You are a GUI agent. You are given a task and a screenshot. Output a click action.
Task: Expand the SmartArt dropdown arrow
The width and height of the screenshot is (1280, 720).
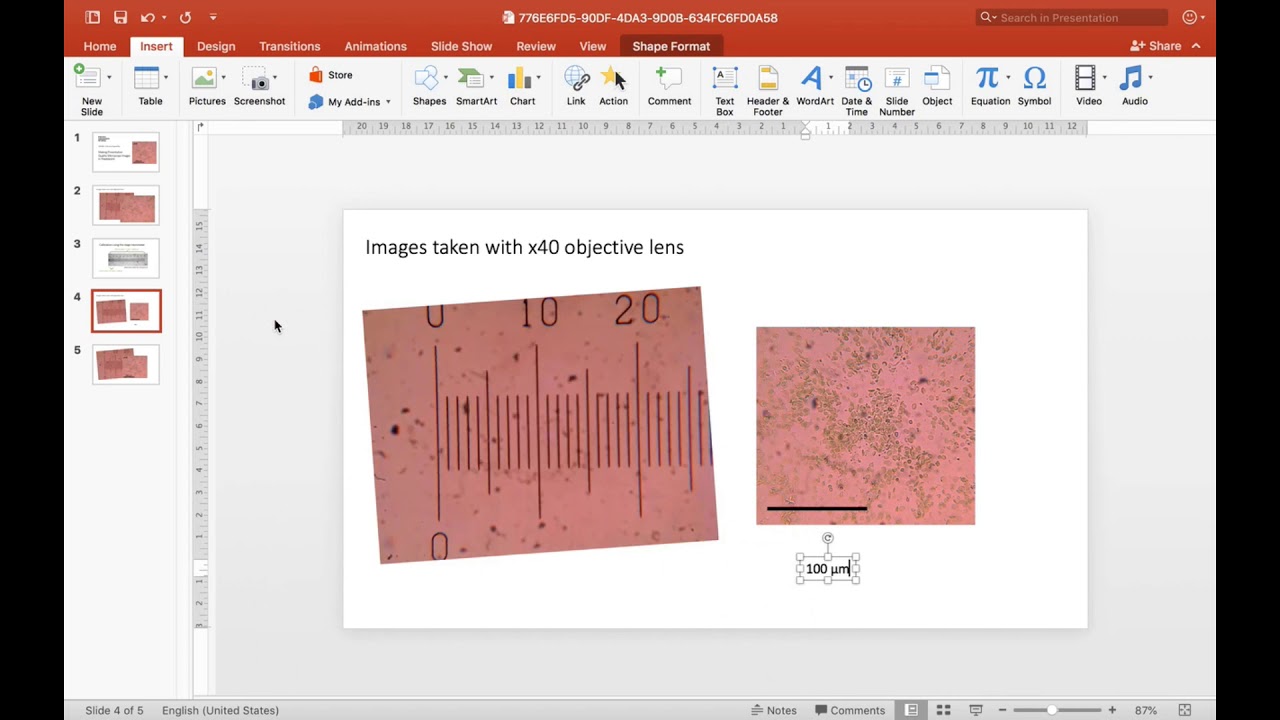coord(490,77)
